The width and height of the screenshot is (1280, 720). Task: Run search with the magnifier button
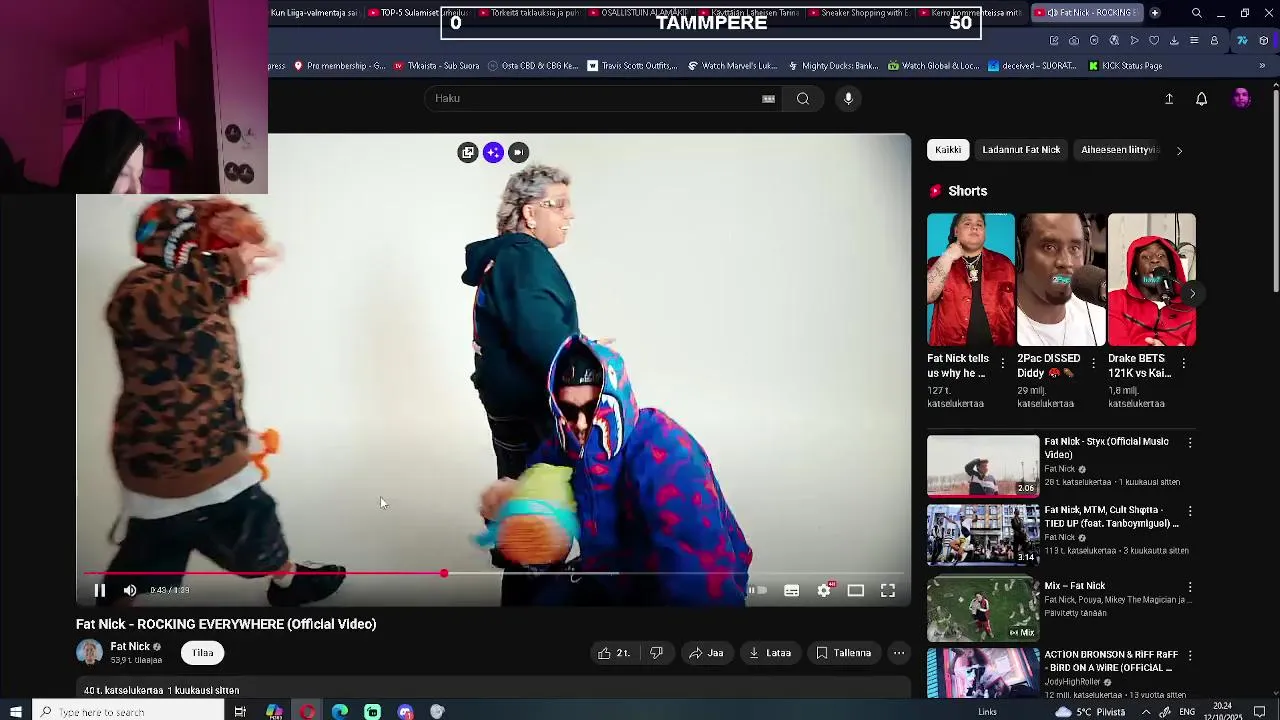tap(803, 98)
